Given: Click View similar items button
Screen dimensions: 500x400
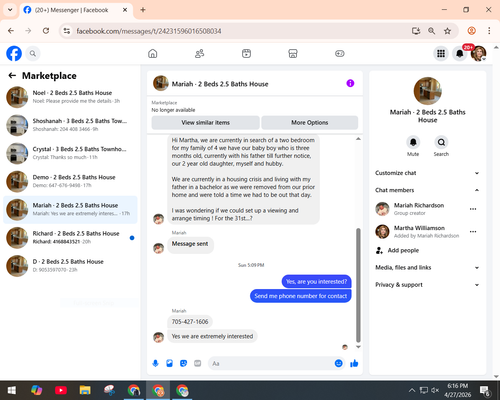Looking at the screenshot, I should coord(205,123).
